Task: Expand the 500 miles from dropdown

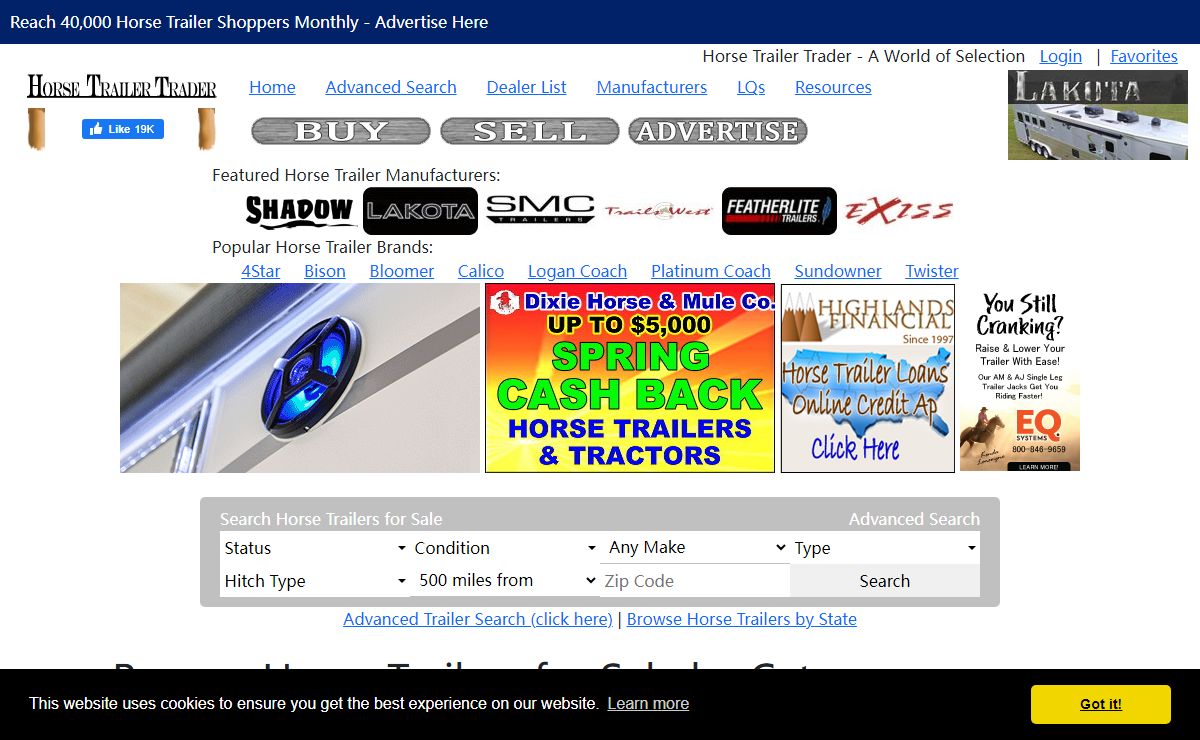Action: click(505, 580)
